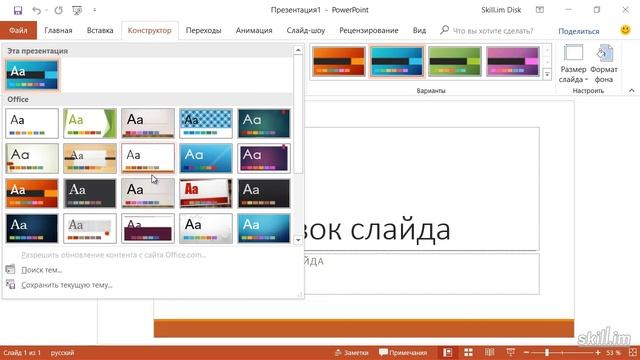Screen dimensions: 640x360
Task: Switch to Slide Sorter view icon
Action: (x=468, y=353)
